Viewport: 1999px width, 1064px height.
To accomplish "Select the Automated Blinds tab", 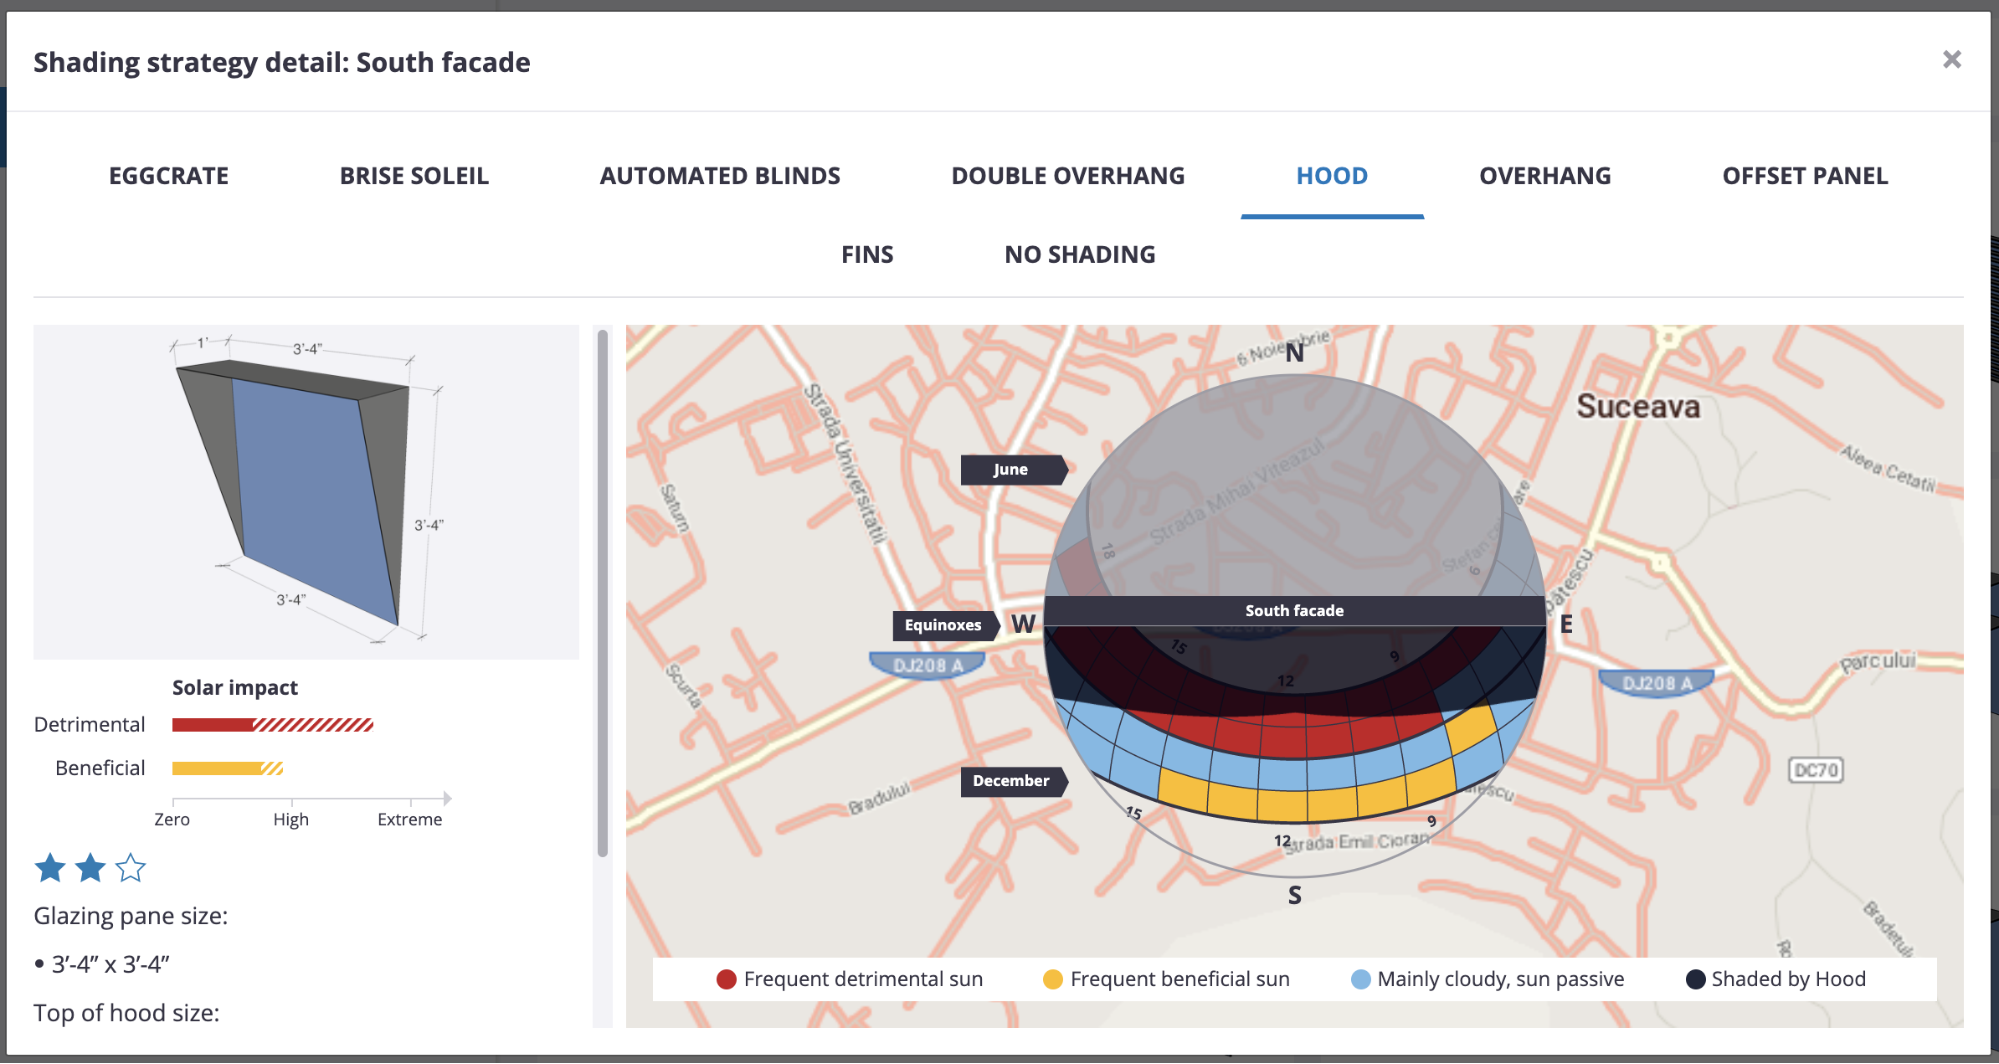I will [x=720, y=176].
